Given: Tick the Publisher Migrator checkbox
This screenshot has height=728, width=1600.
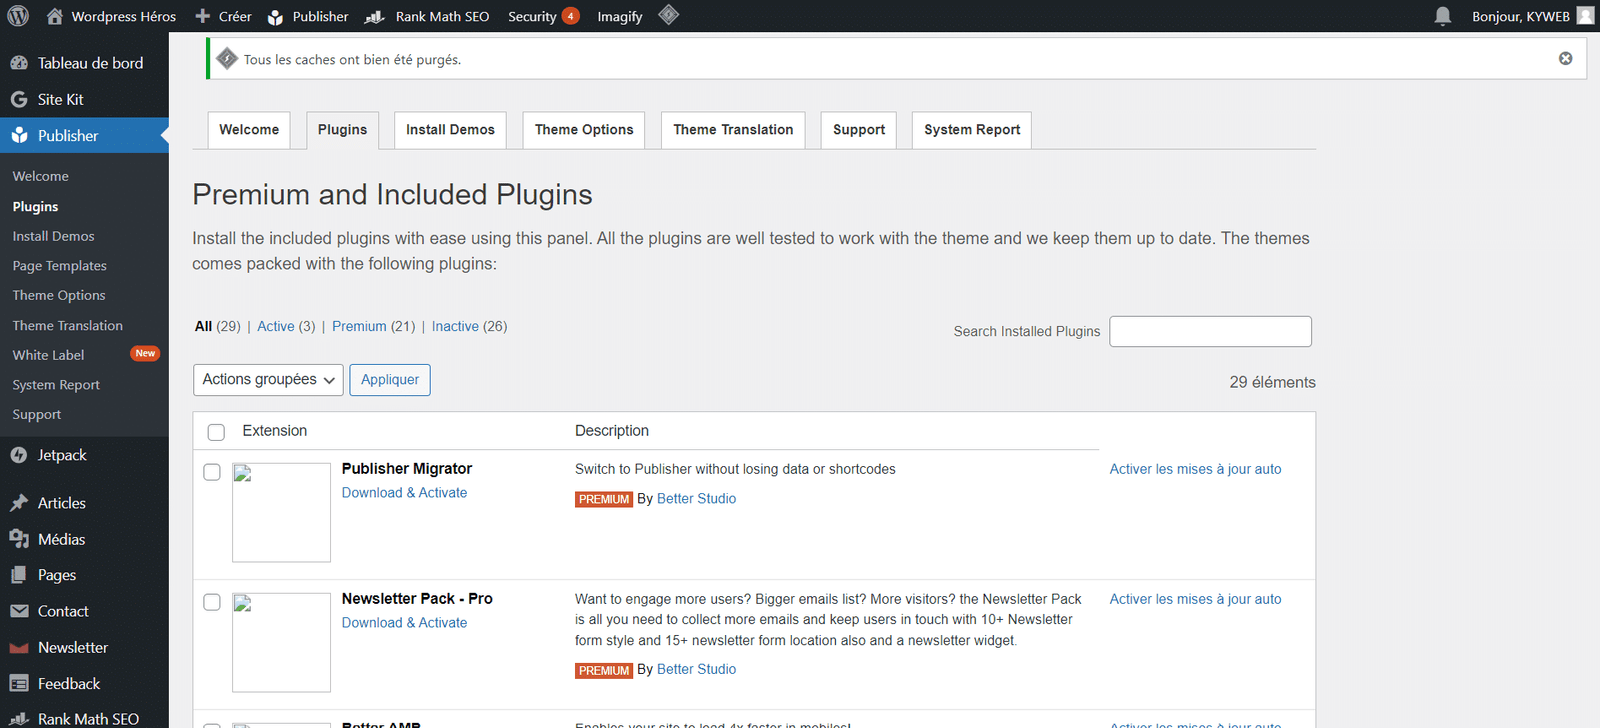Looking at the screenshot, I should [212, 472].
